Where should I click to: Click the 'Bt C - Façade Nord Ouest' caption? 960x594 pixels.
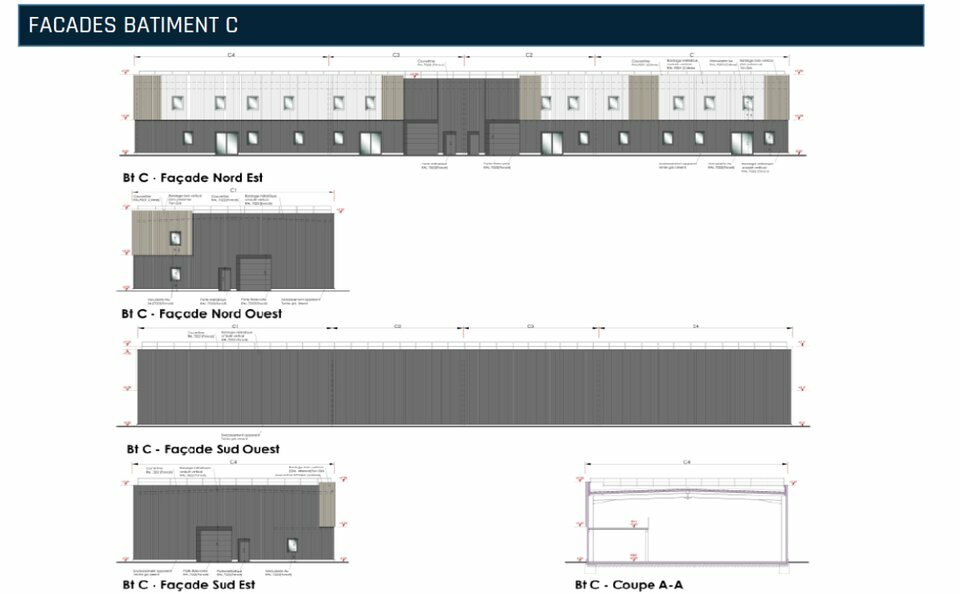(202, 314)
